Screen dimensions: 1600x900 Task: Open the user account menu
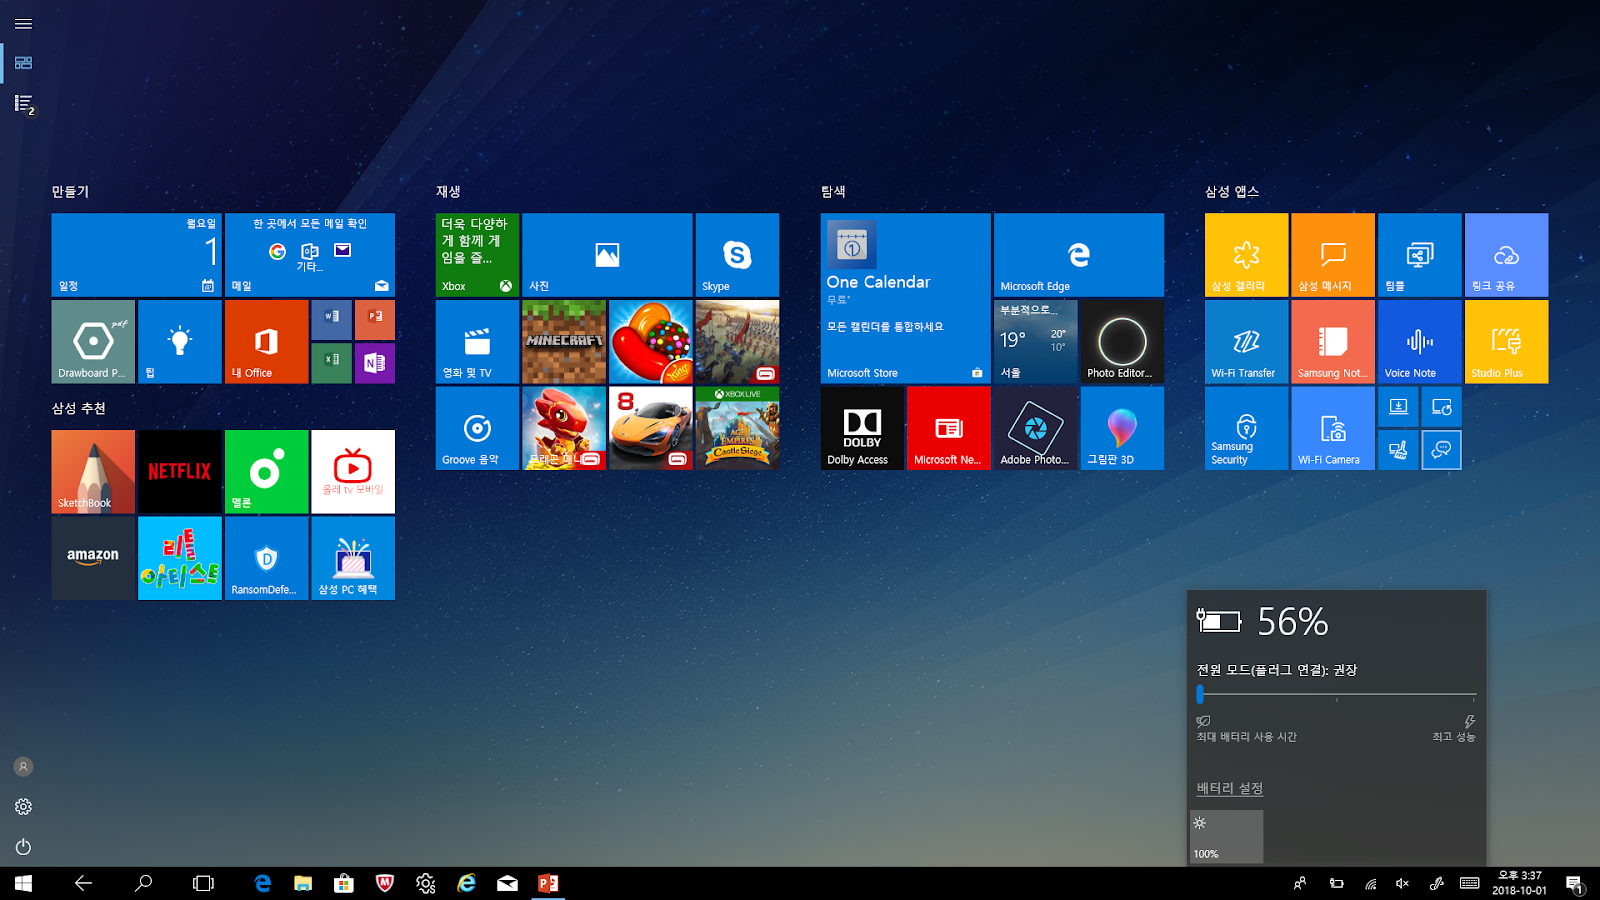click(x=23, y=767)
